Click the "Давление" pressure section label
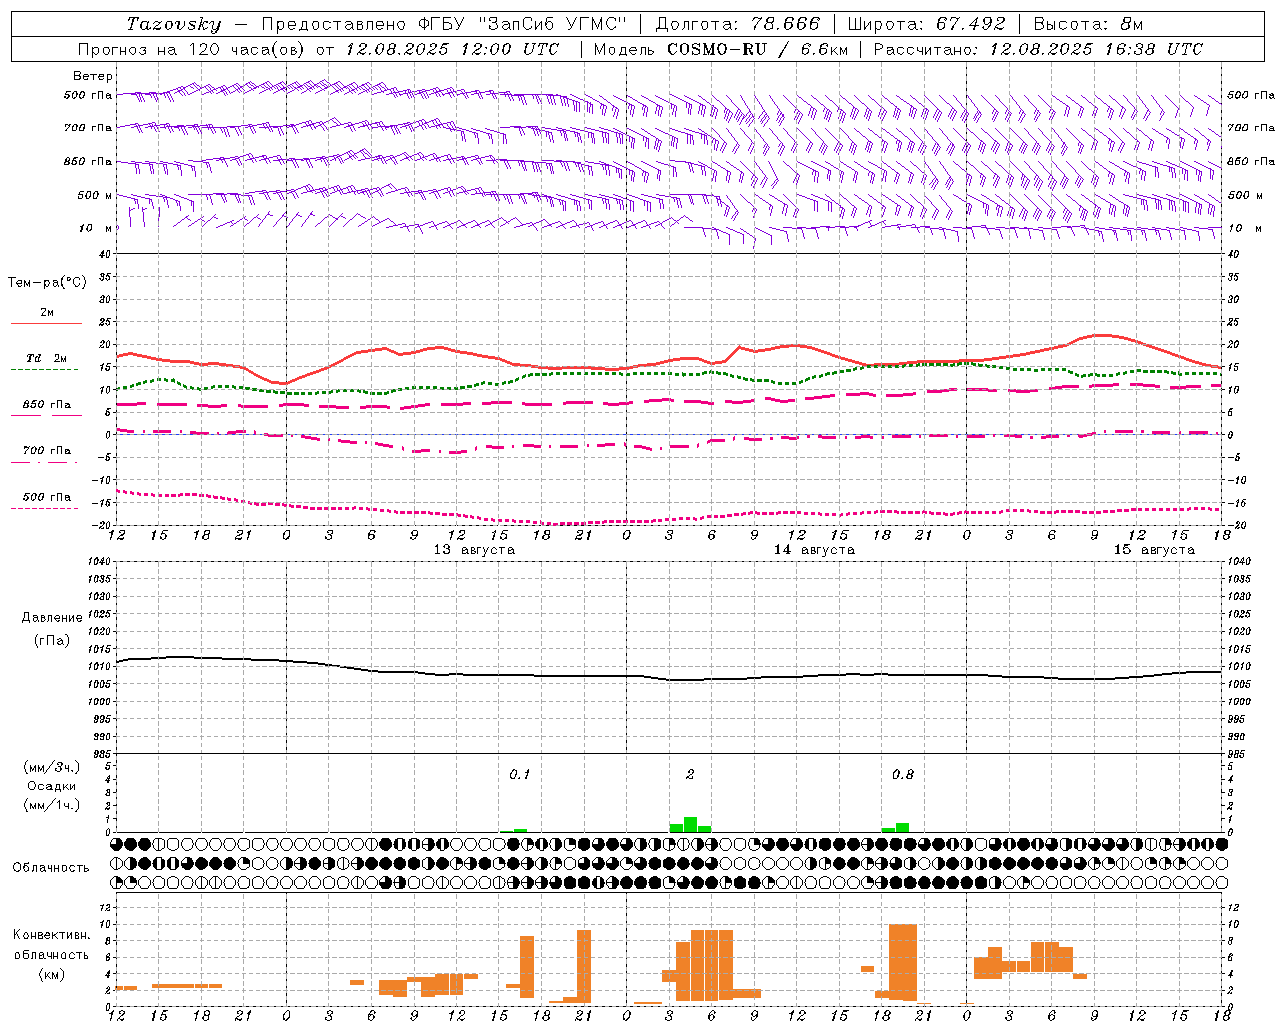Viewport: 1280px width, 1024px height. (x=50, y=618)
